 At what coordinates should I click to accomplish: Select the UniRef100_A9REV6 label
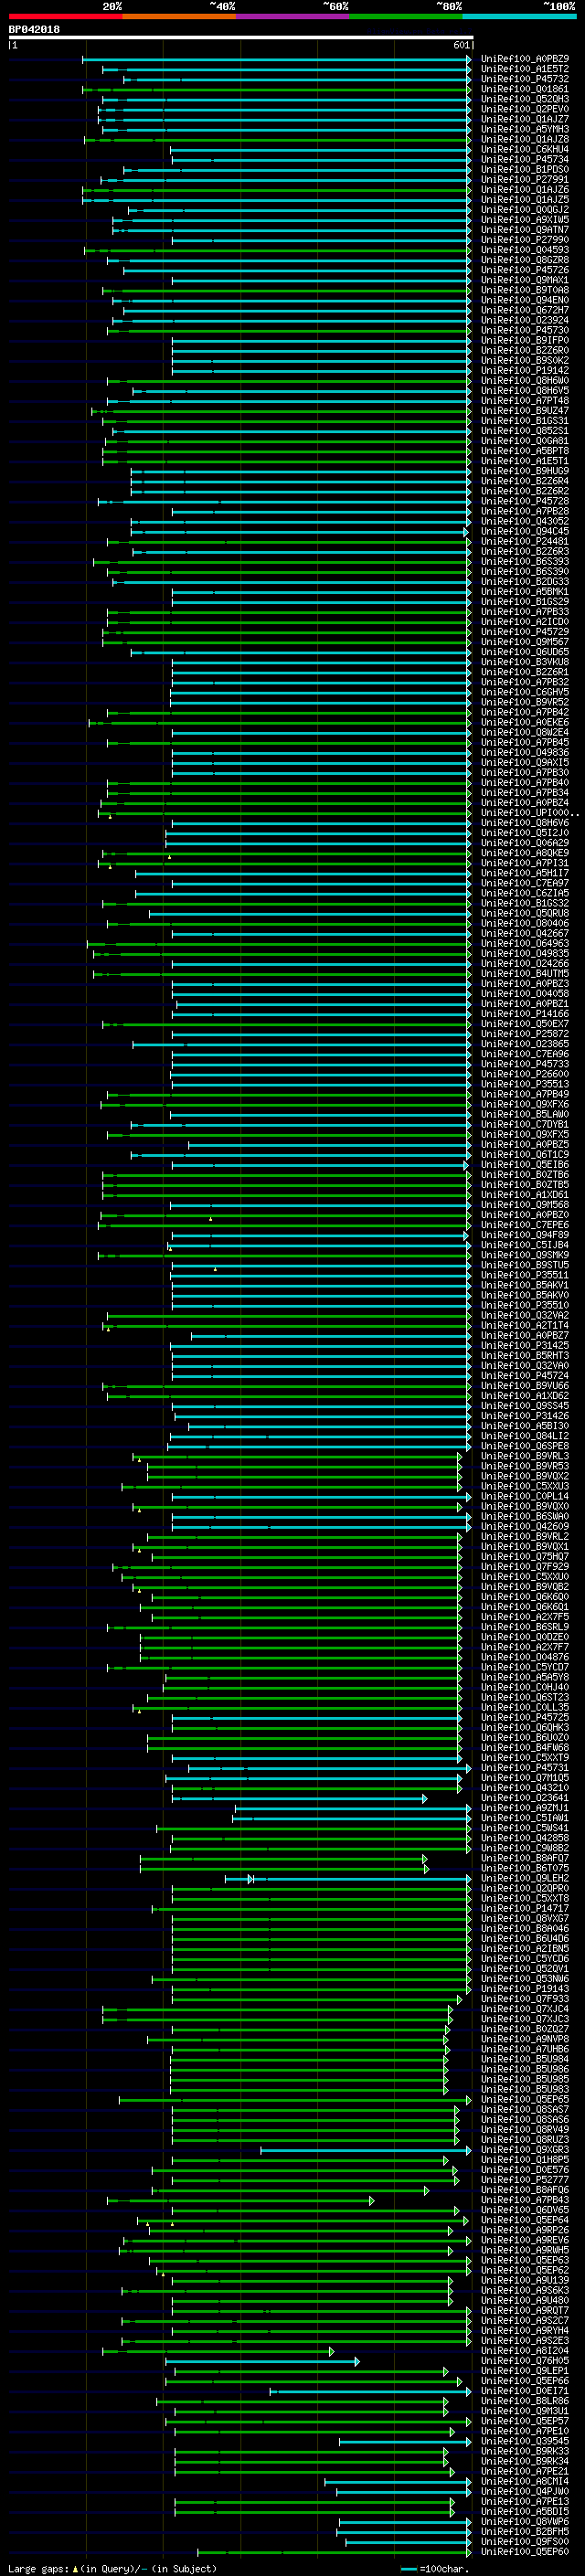(525, 2240)
